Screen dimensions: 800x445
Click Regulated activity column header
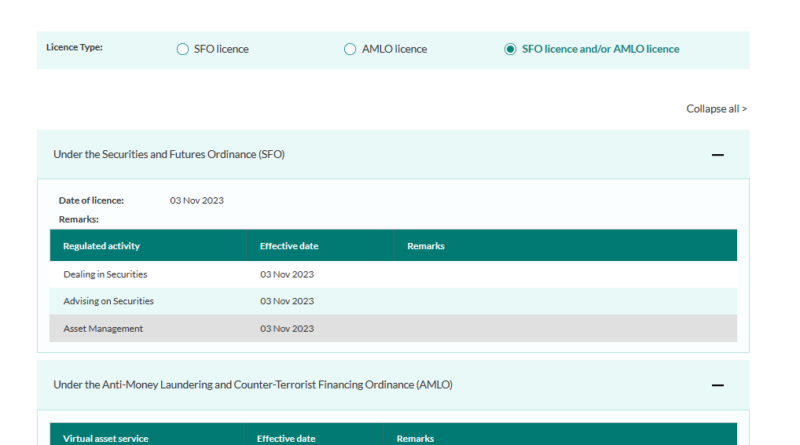click(101, 246)
